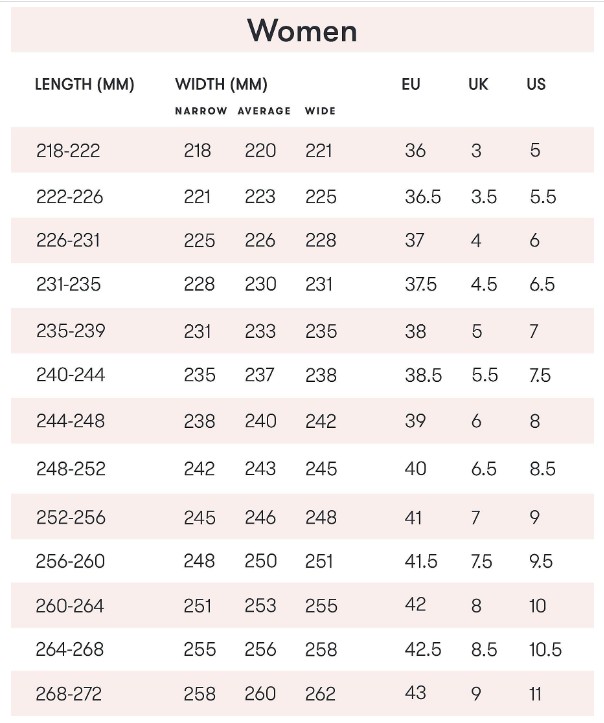The height and width of the screenshot is (723, 604).
Task: Click the LENGTH (MM) column header
Action: [x=84, y=84]
